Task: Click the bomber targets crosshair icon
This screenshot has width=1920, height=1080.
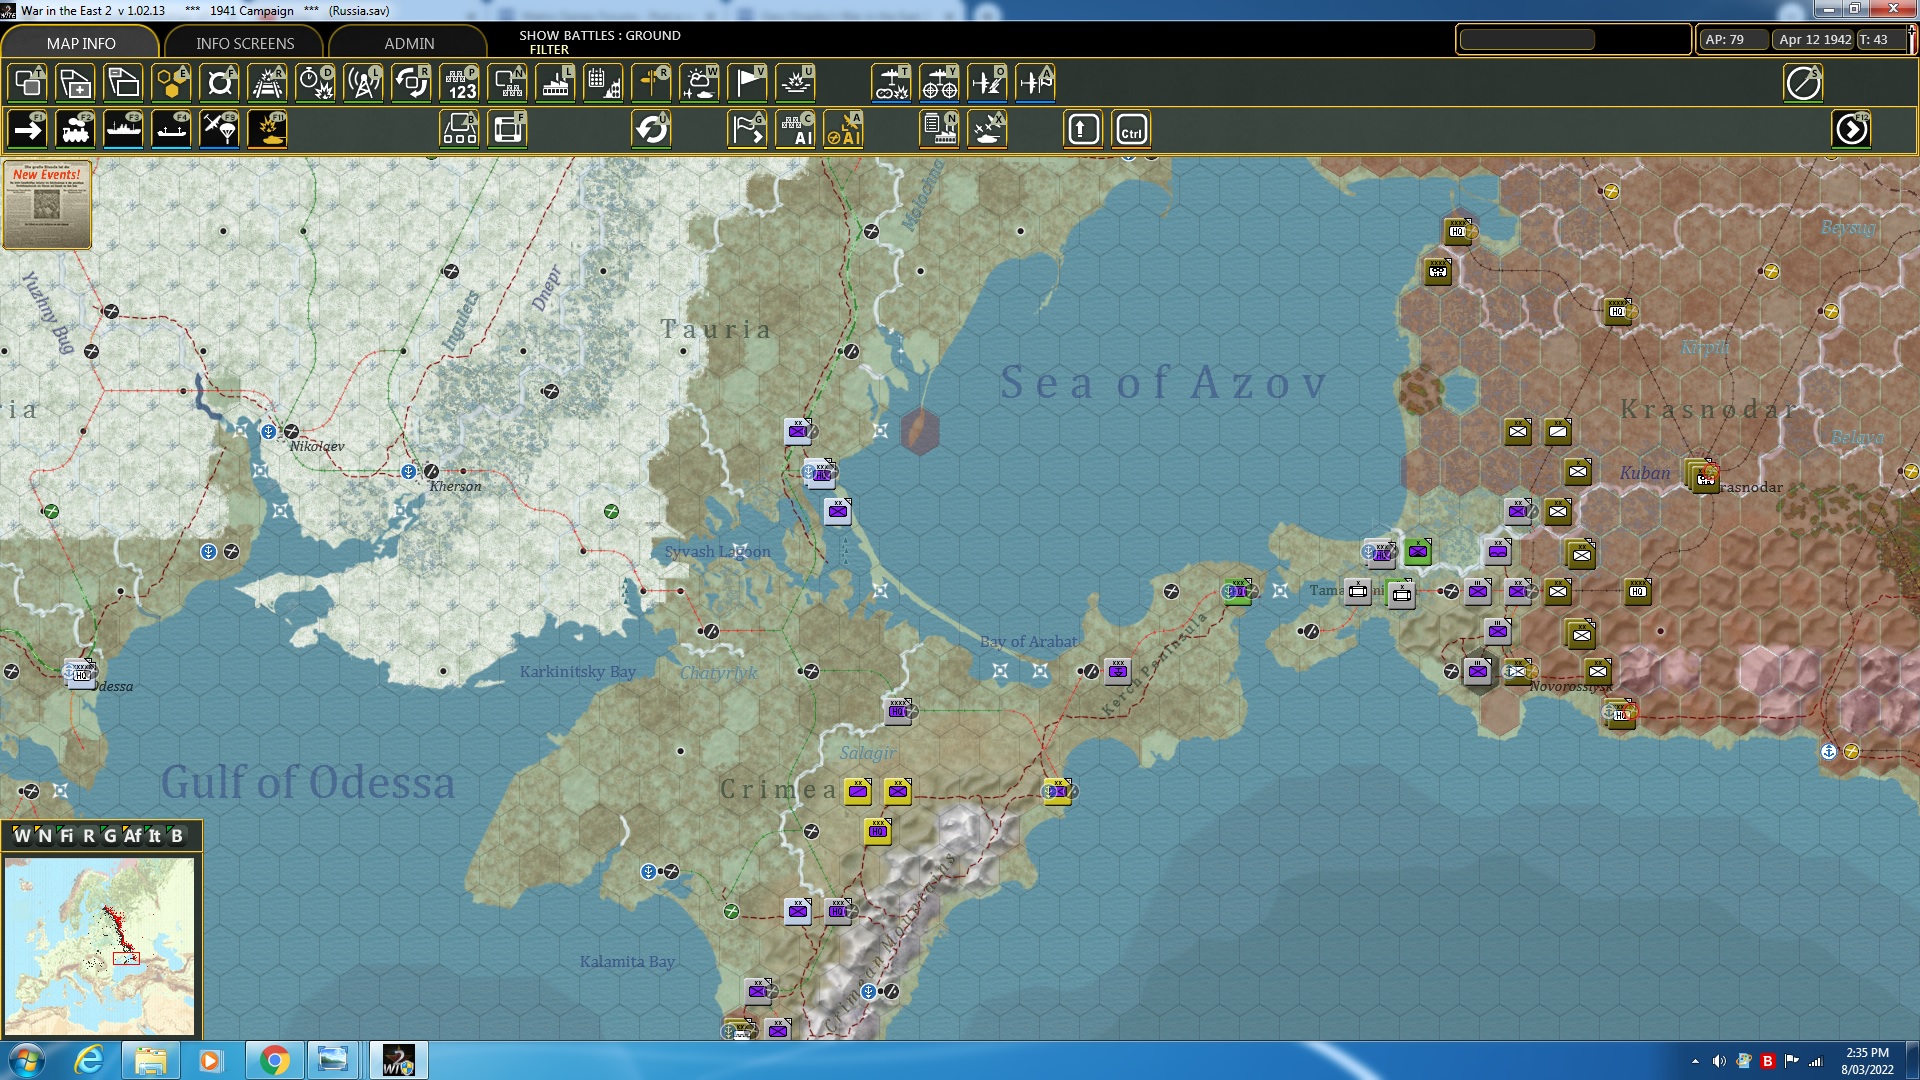Action: pyautogui.click(x=939, y=83)
